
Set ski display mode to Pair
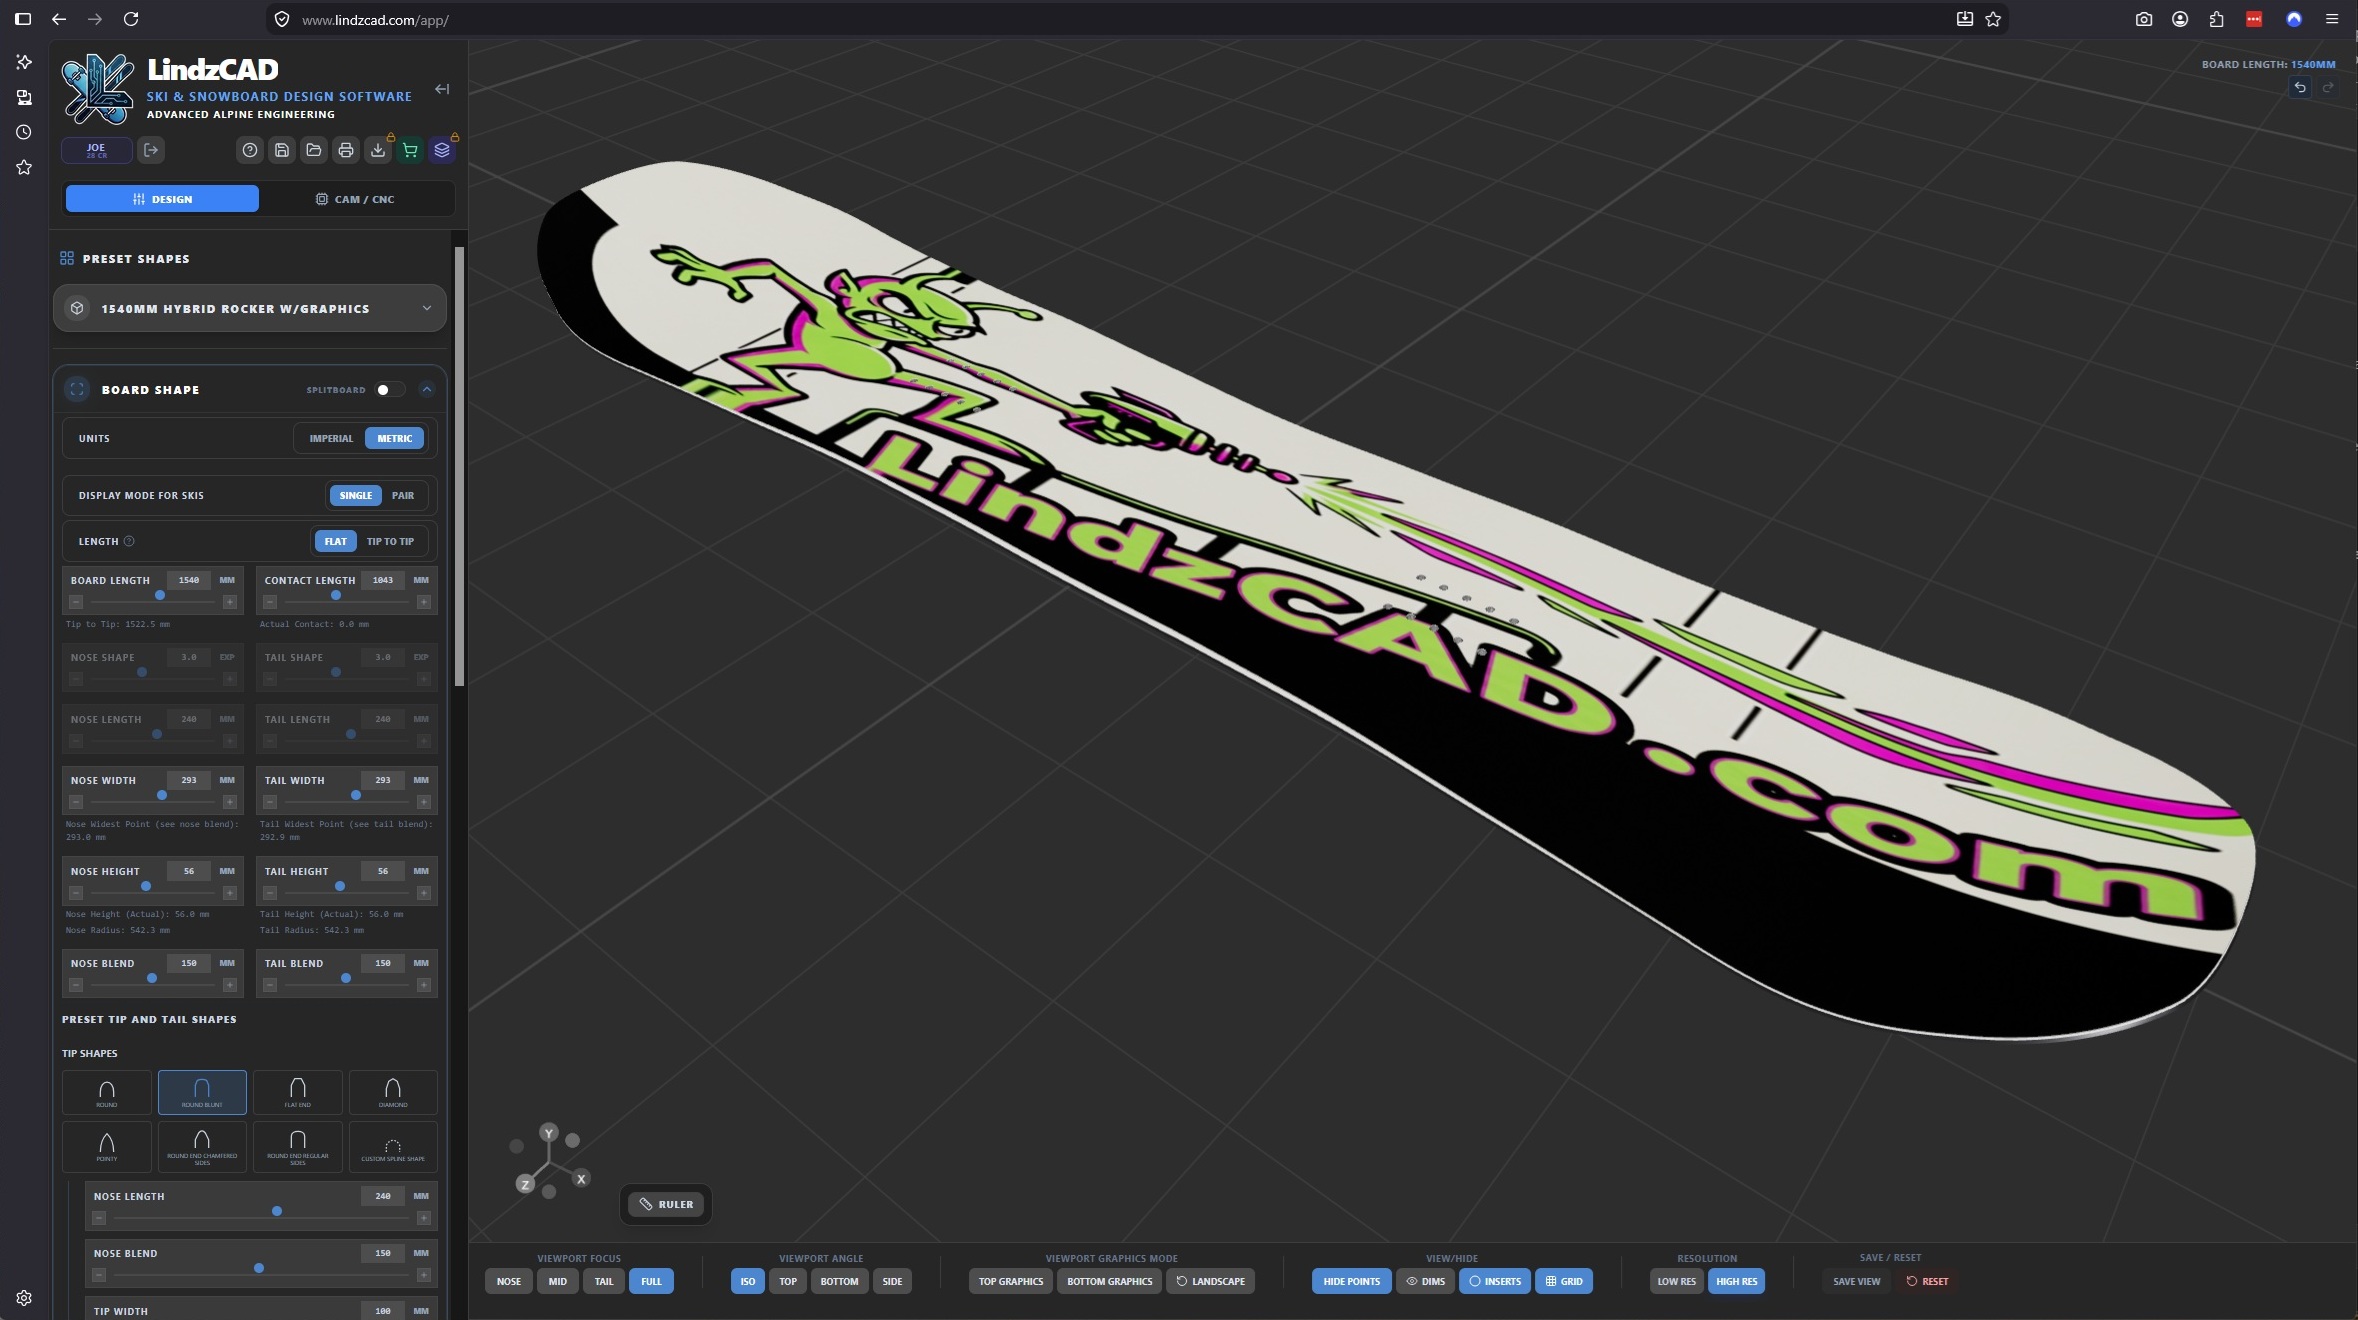pos(403,495)
